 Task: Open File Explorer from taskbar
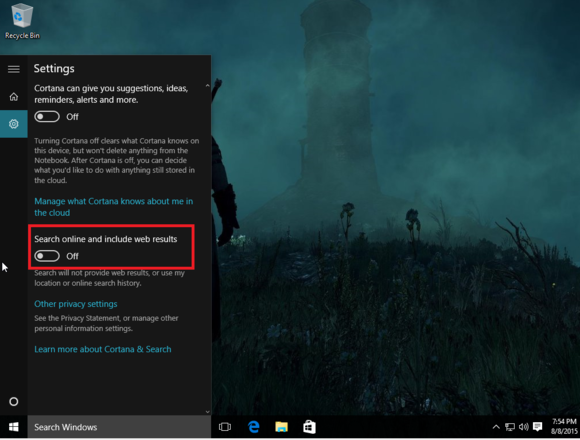281,427
